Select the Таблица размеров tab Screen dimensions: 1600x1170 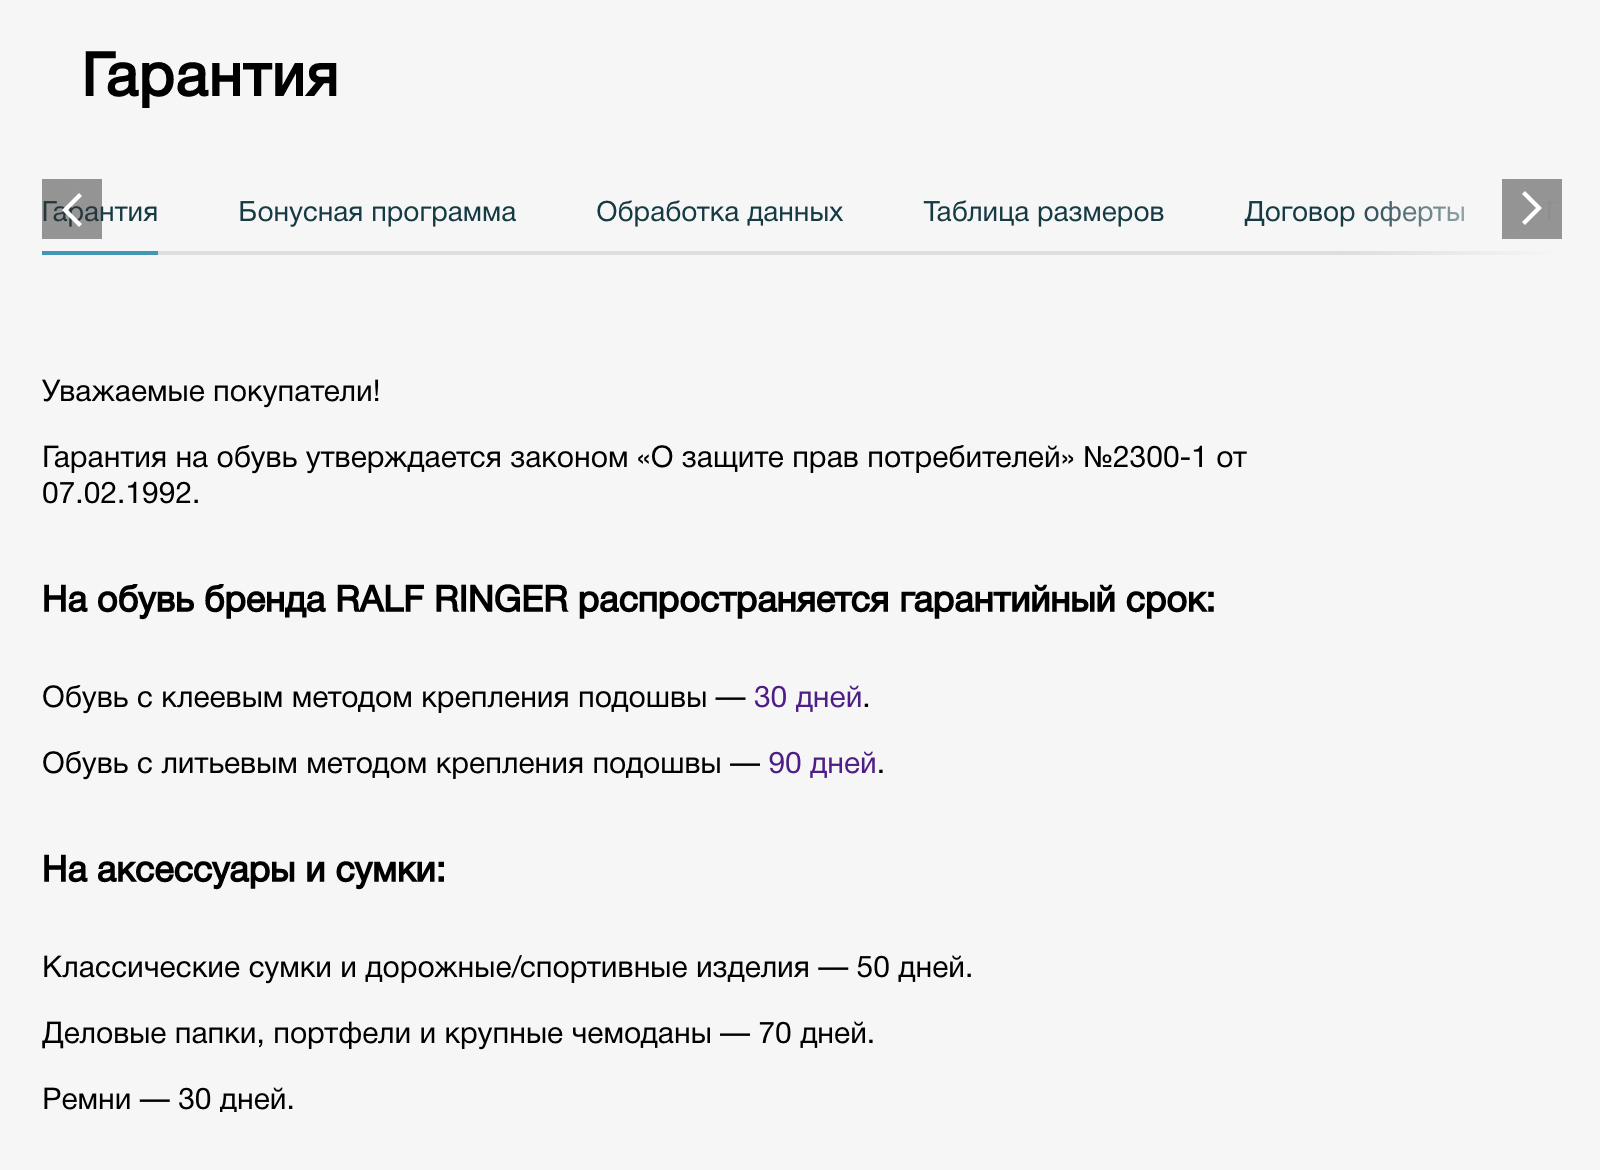[1043, 212]
